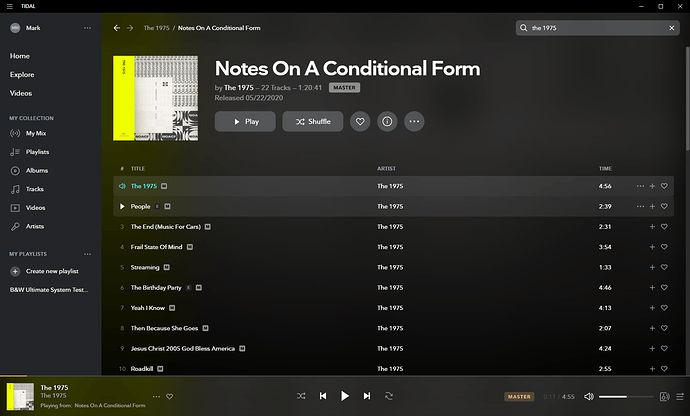The height and width of the screenshot is (416, 690).
Task: Favorite the track People
Action: [x=664, y=206]
